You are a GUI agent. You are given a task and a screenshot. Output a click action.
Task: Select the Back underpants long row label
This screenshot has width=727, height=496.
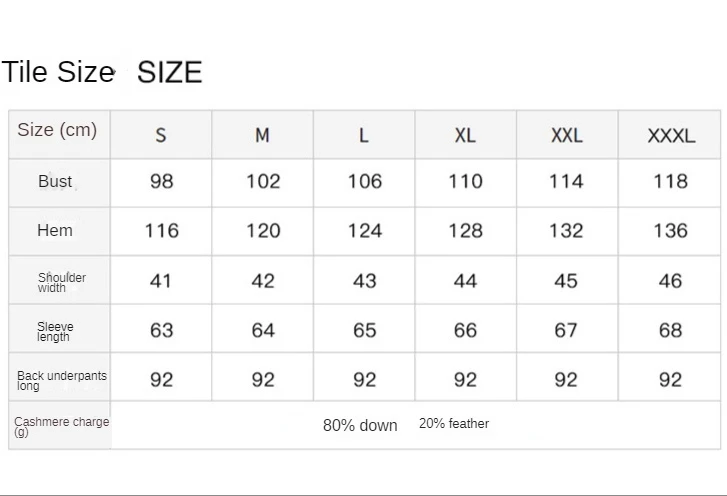[x=61, y=380]
